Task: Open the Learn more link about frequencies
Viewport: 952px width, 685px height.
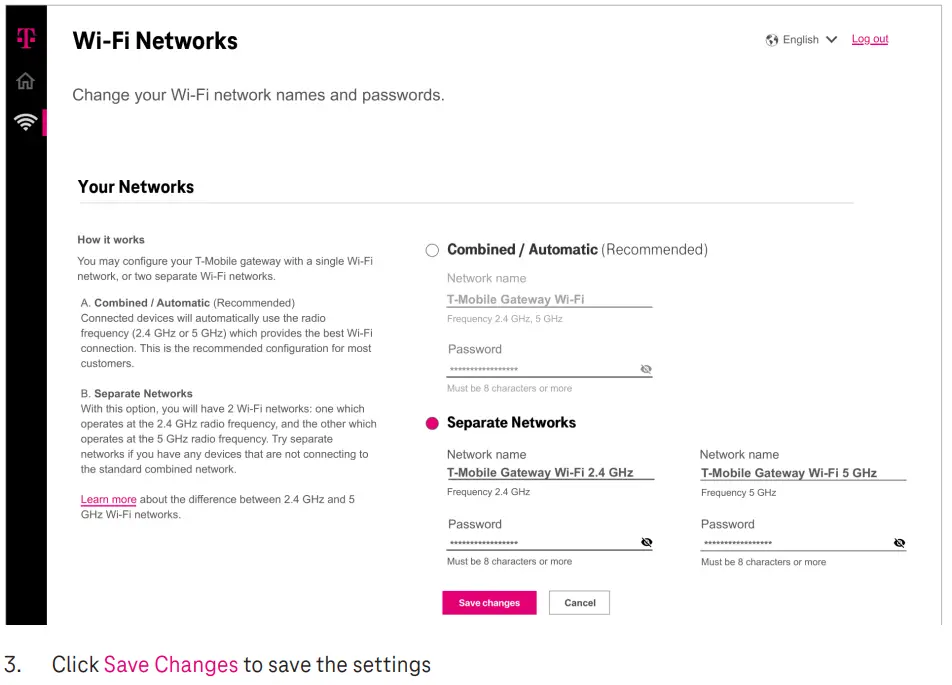Action: (108, 500)
